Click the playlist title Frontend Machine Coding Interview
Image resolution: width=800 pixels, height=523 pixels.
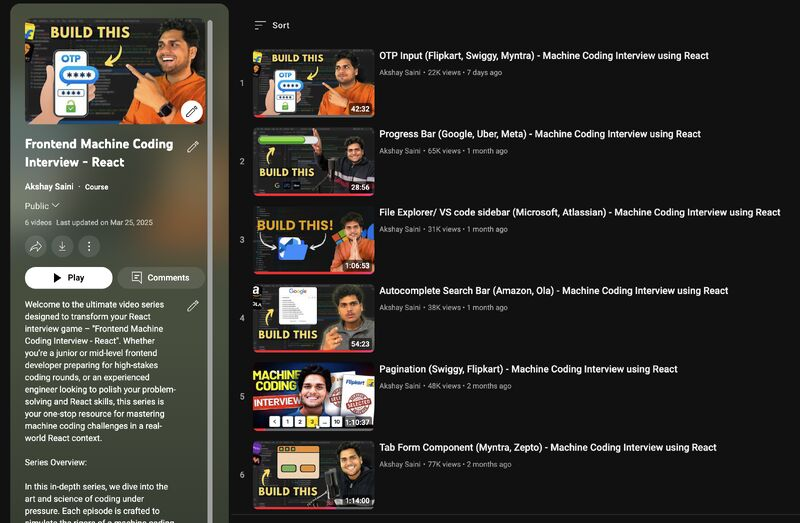tap(99, 153)
